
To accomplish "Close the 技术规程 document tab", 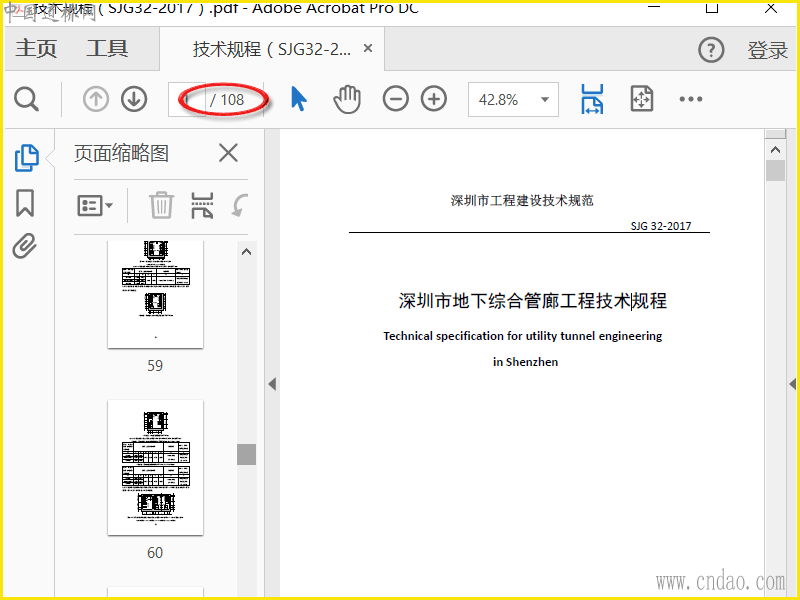I will tap(368, 48).
